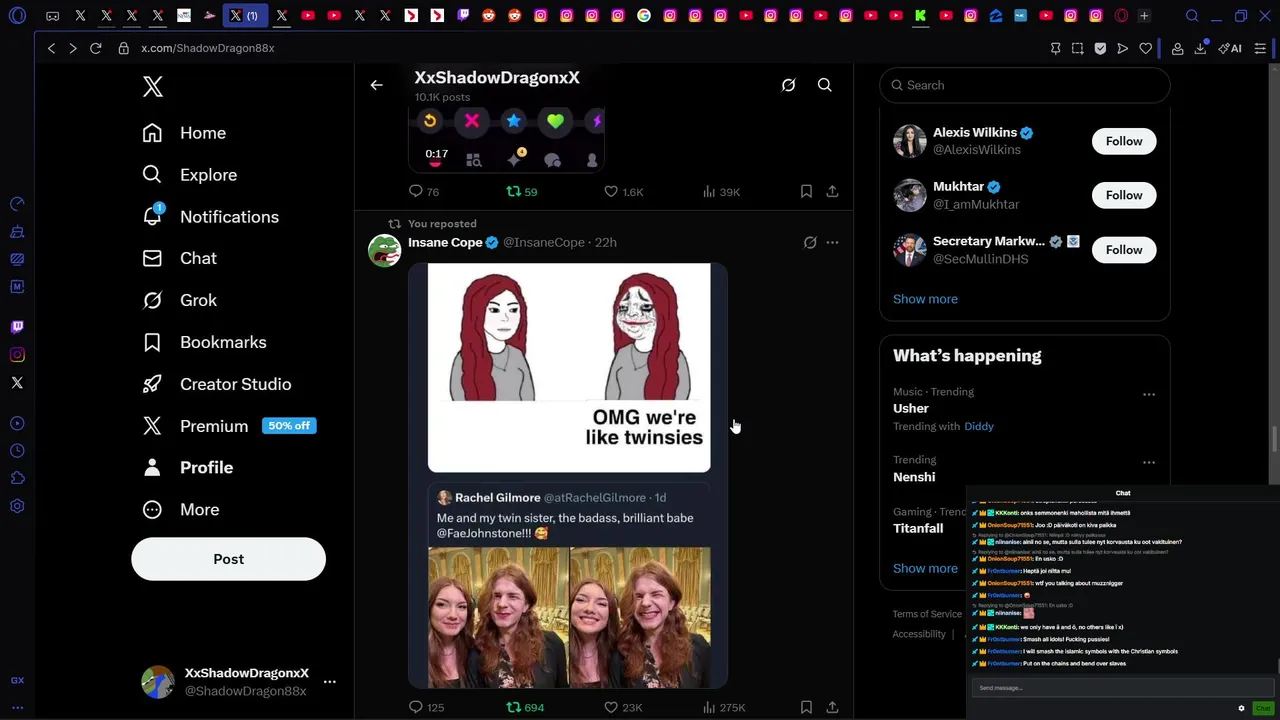Open chat overlay settings gear
The width and height of the screenshot is (1280, 720).
click(x=1241, y=708)
